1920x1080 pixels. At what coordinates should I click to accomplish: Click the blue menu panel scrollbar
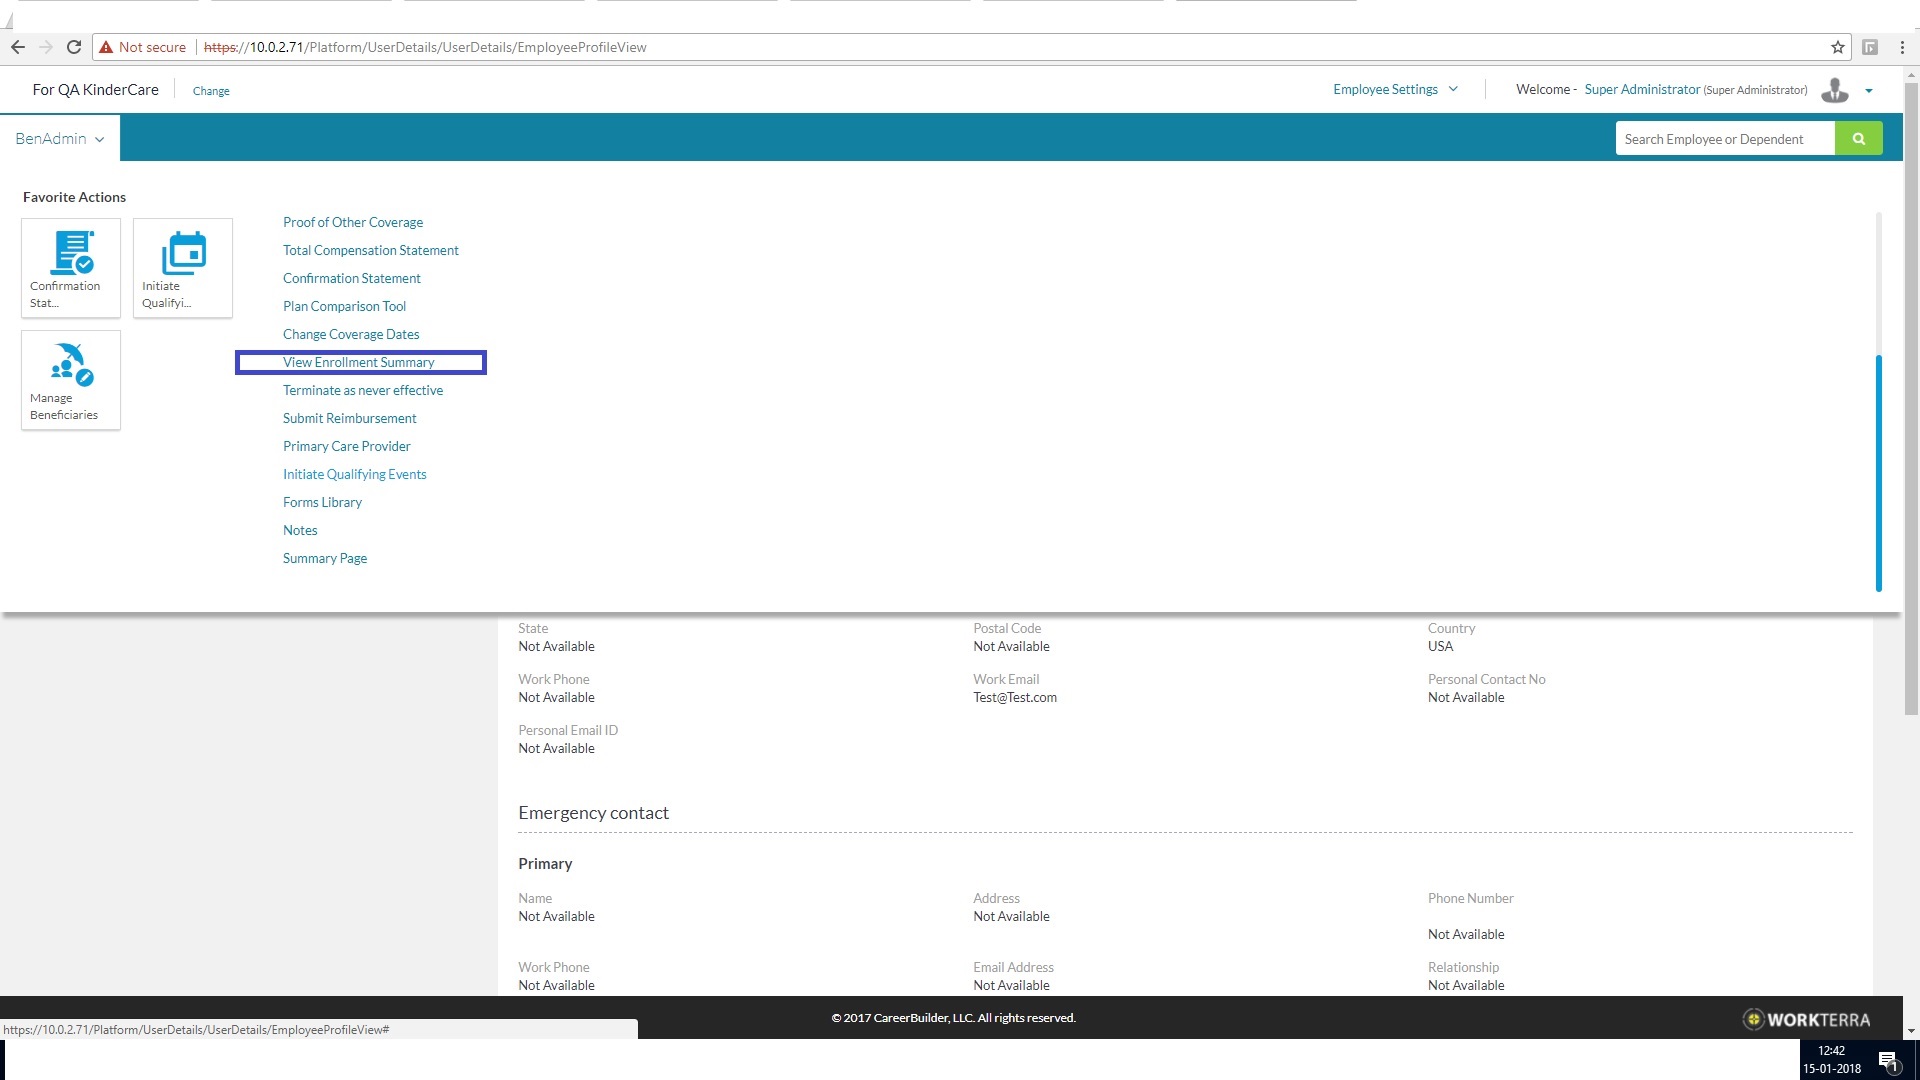pyautogui.click(x=1878, y=472)
